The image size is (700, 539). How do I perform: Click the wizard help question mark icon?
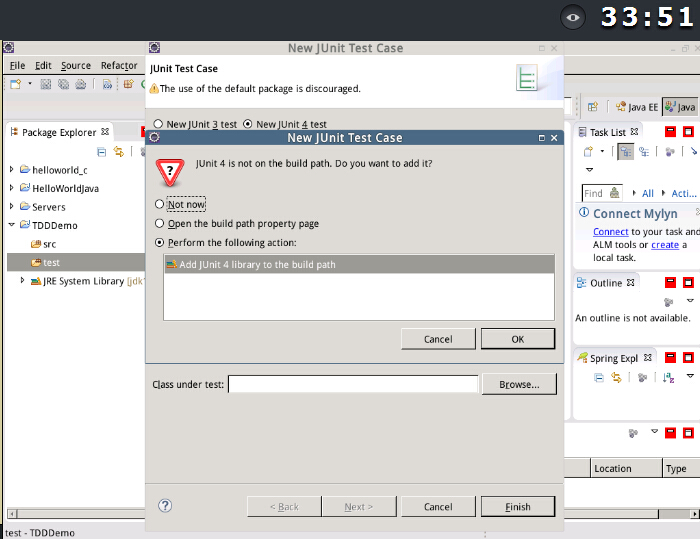pyautogui.click(x=165, y=506)
